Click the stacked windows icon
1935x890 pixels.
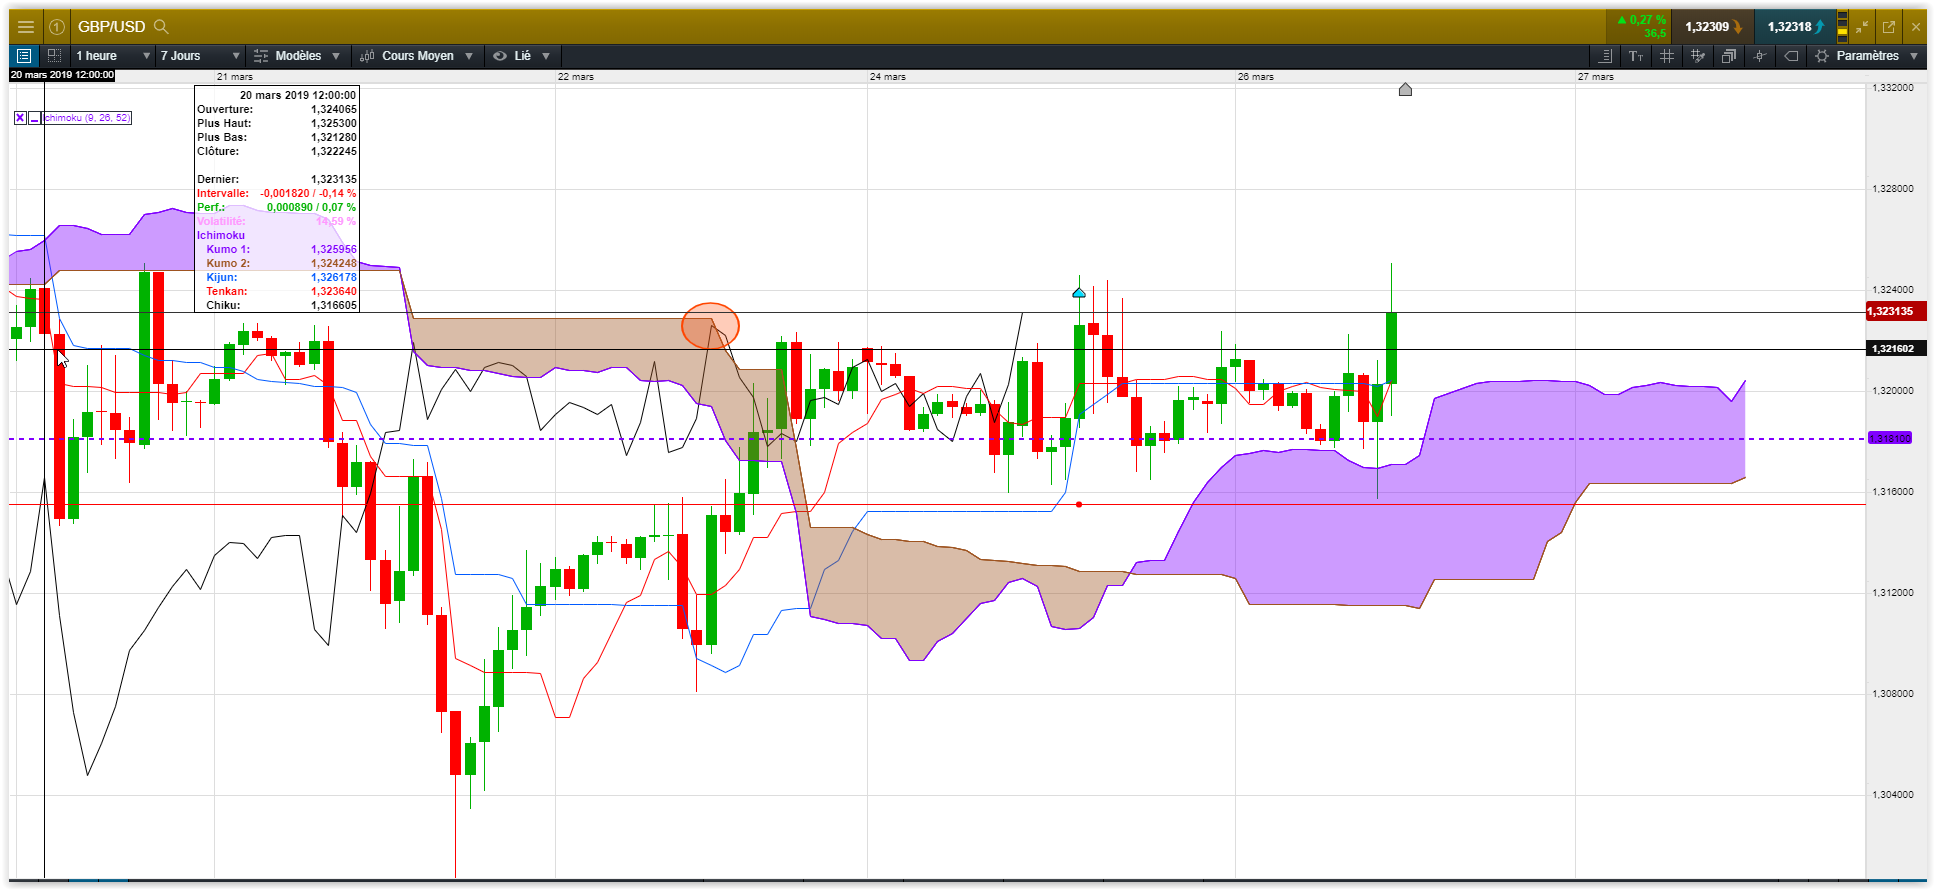click(x=1729, y=56)
